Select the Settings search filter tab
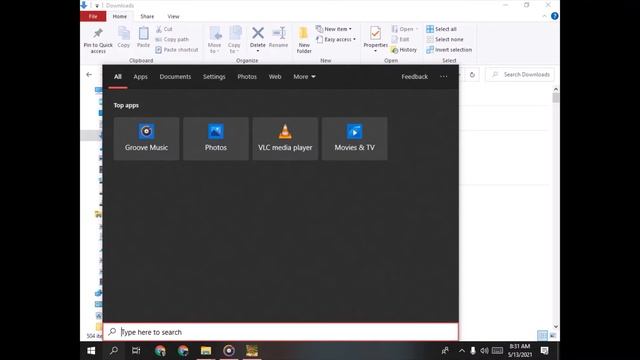The height and width of the screenshot is (360, 640). (x=214, y=77)
